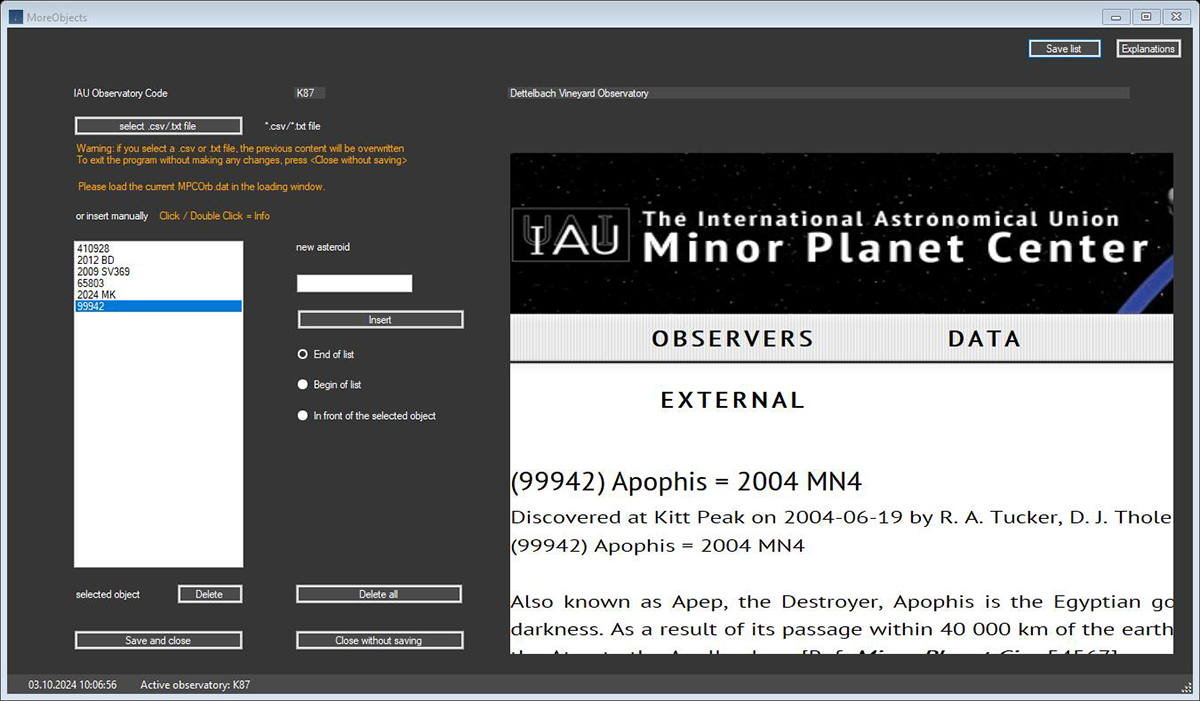Open the Explanations dialog
The width and height of the screenshot is (1200, 701).
(1148, 49)
